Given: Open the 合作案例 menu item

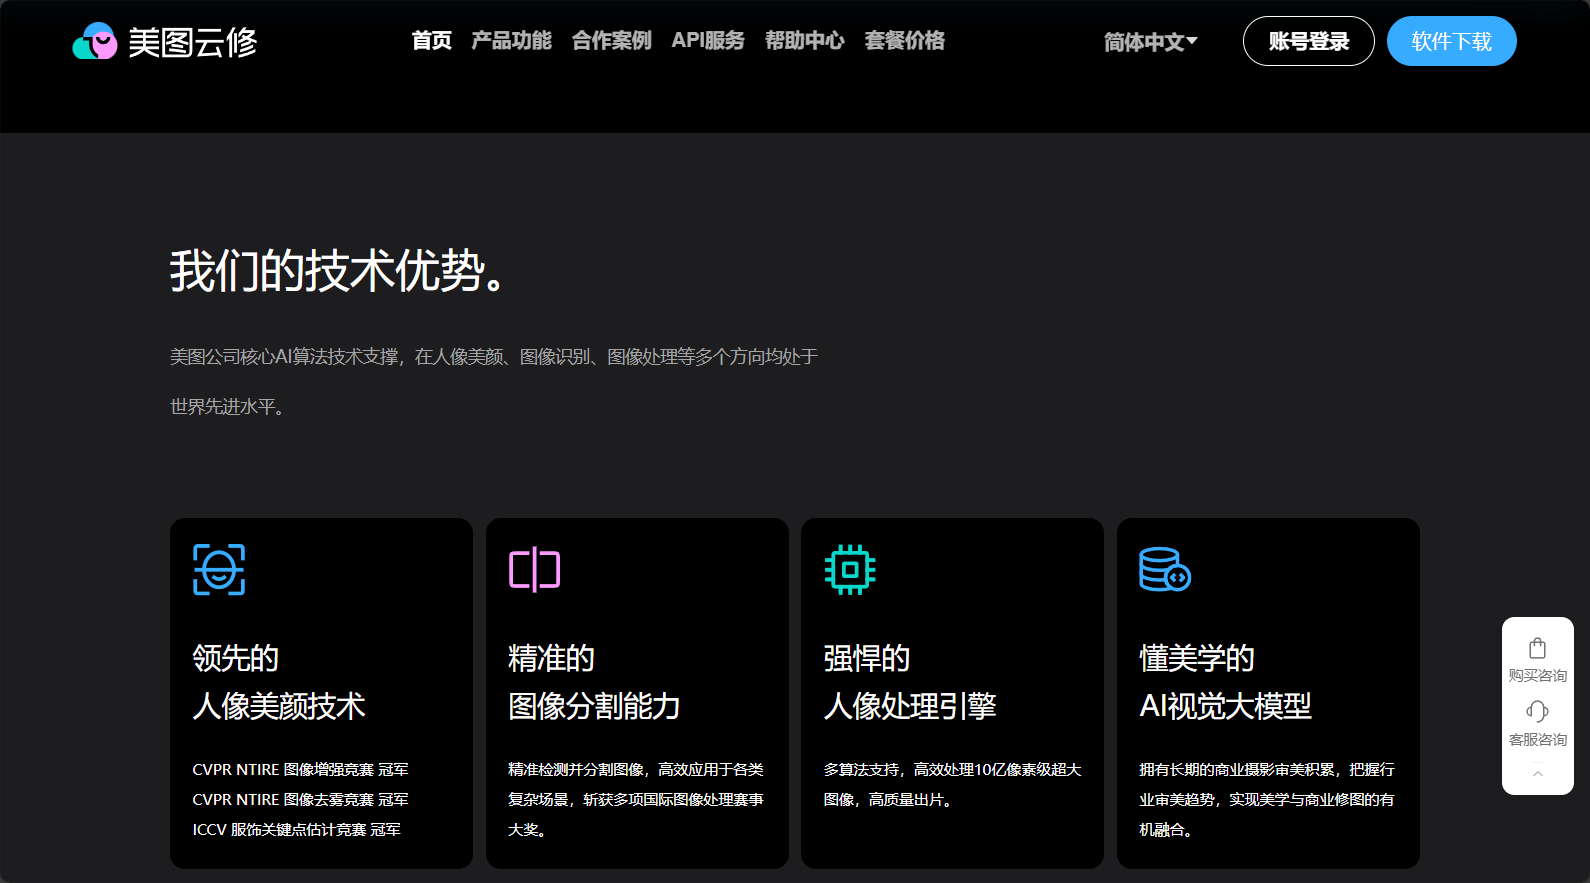Looking at the screenshot, I should (x=611, y=40).
